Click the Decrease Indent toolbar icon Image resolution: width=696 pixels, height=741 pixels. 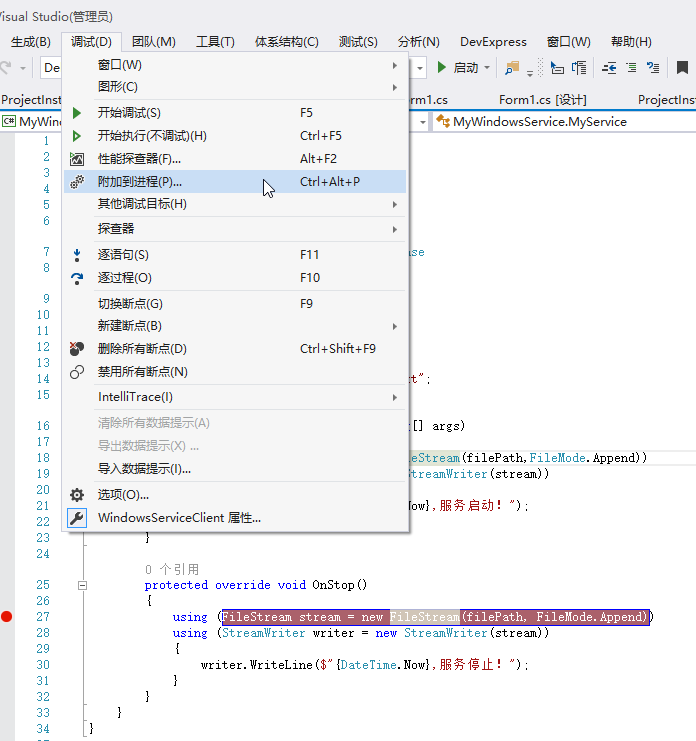609,68
